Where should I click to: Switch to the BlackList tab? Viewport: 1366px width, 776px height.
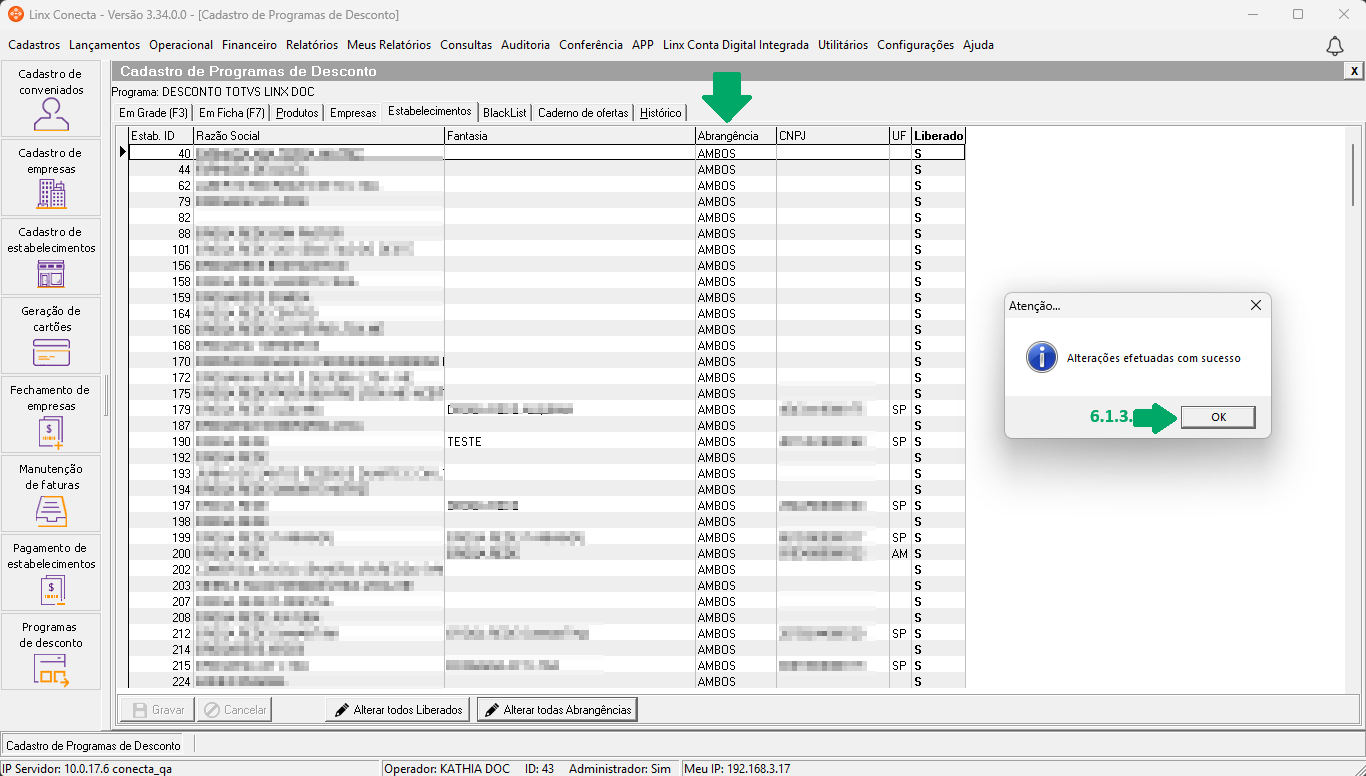click(505, 113)
